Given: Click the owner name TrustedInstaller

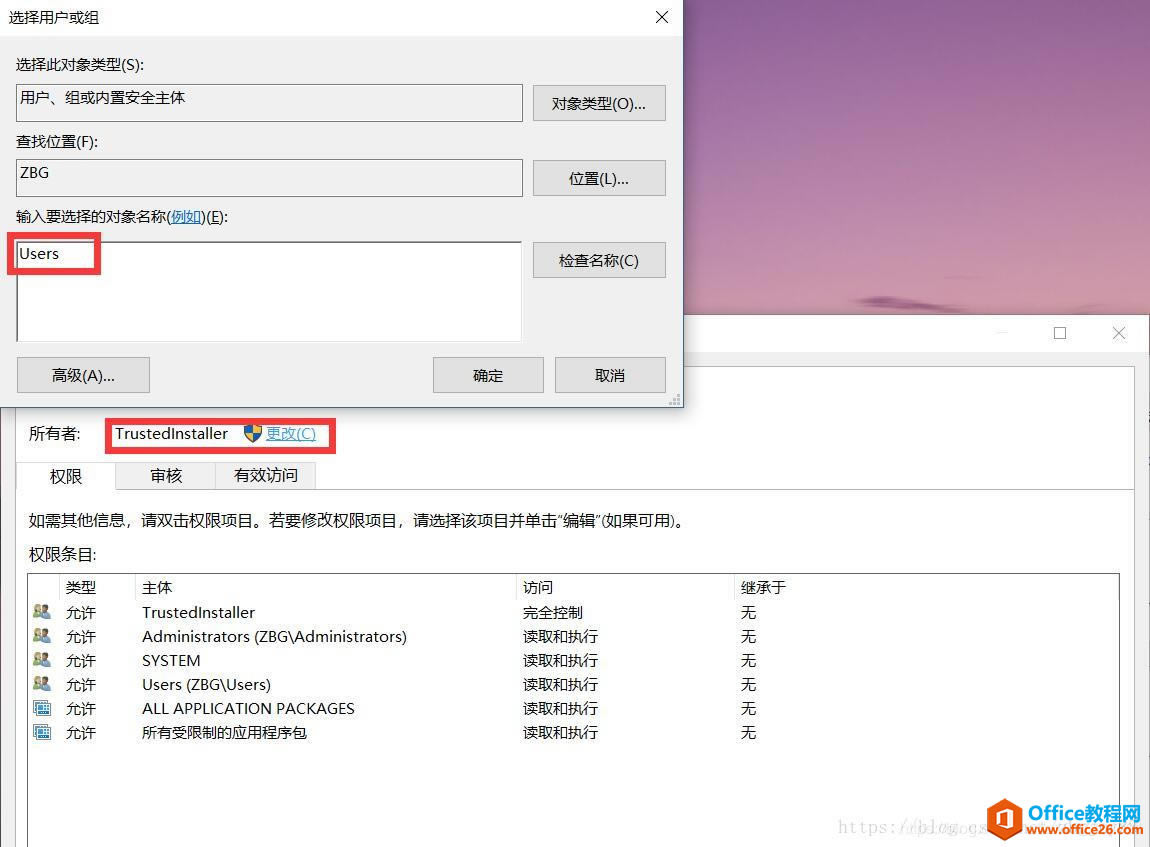Looking at the screenshot, I should tap(172, 433).
